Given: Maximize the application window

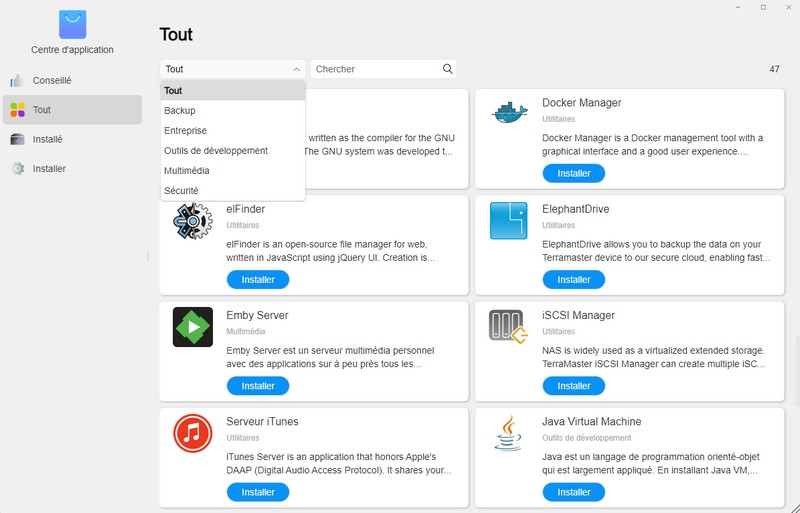Looking at the screenshot, I should click(763, 7).
